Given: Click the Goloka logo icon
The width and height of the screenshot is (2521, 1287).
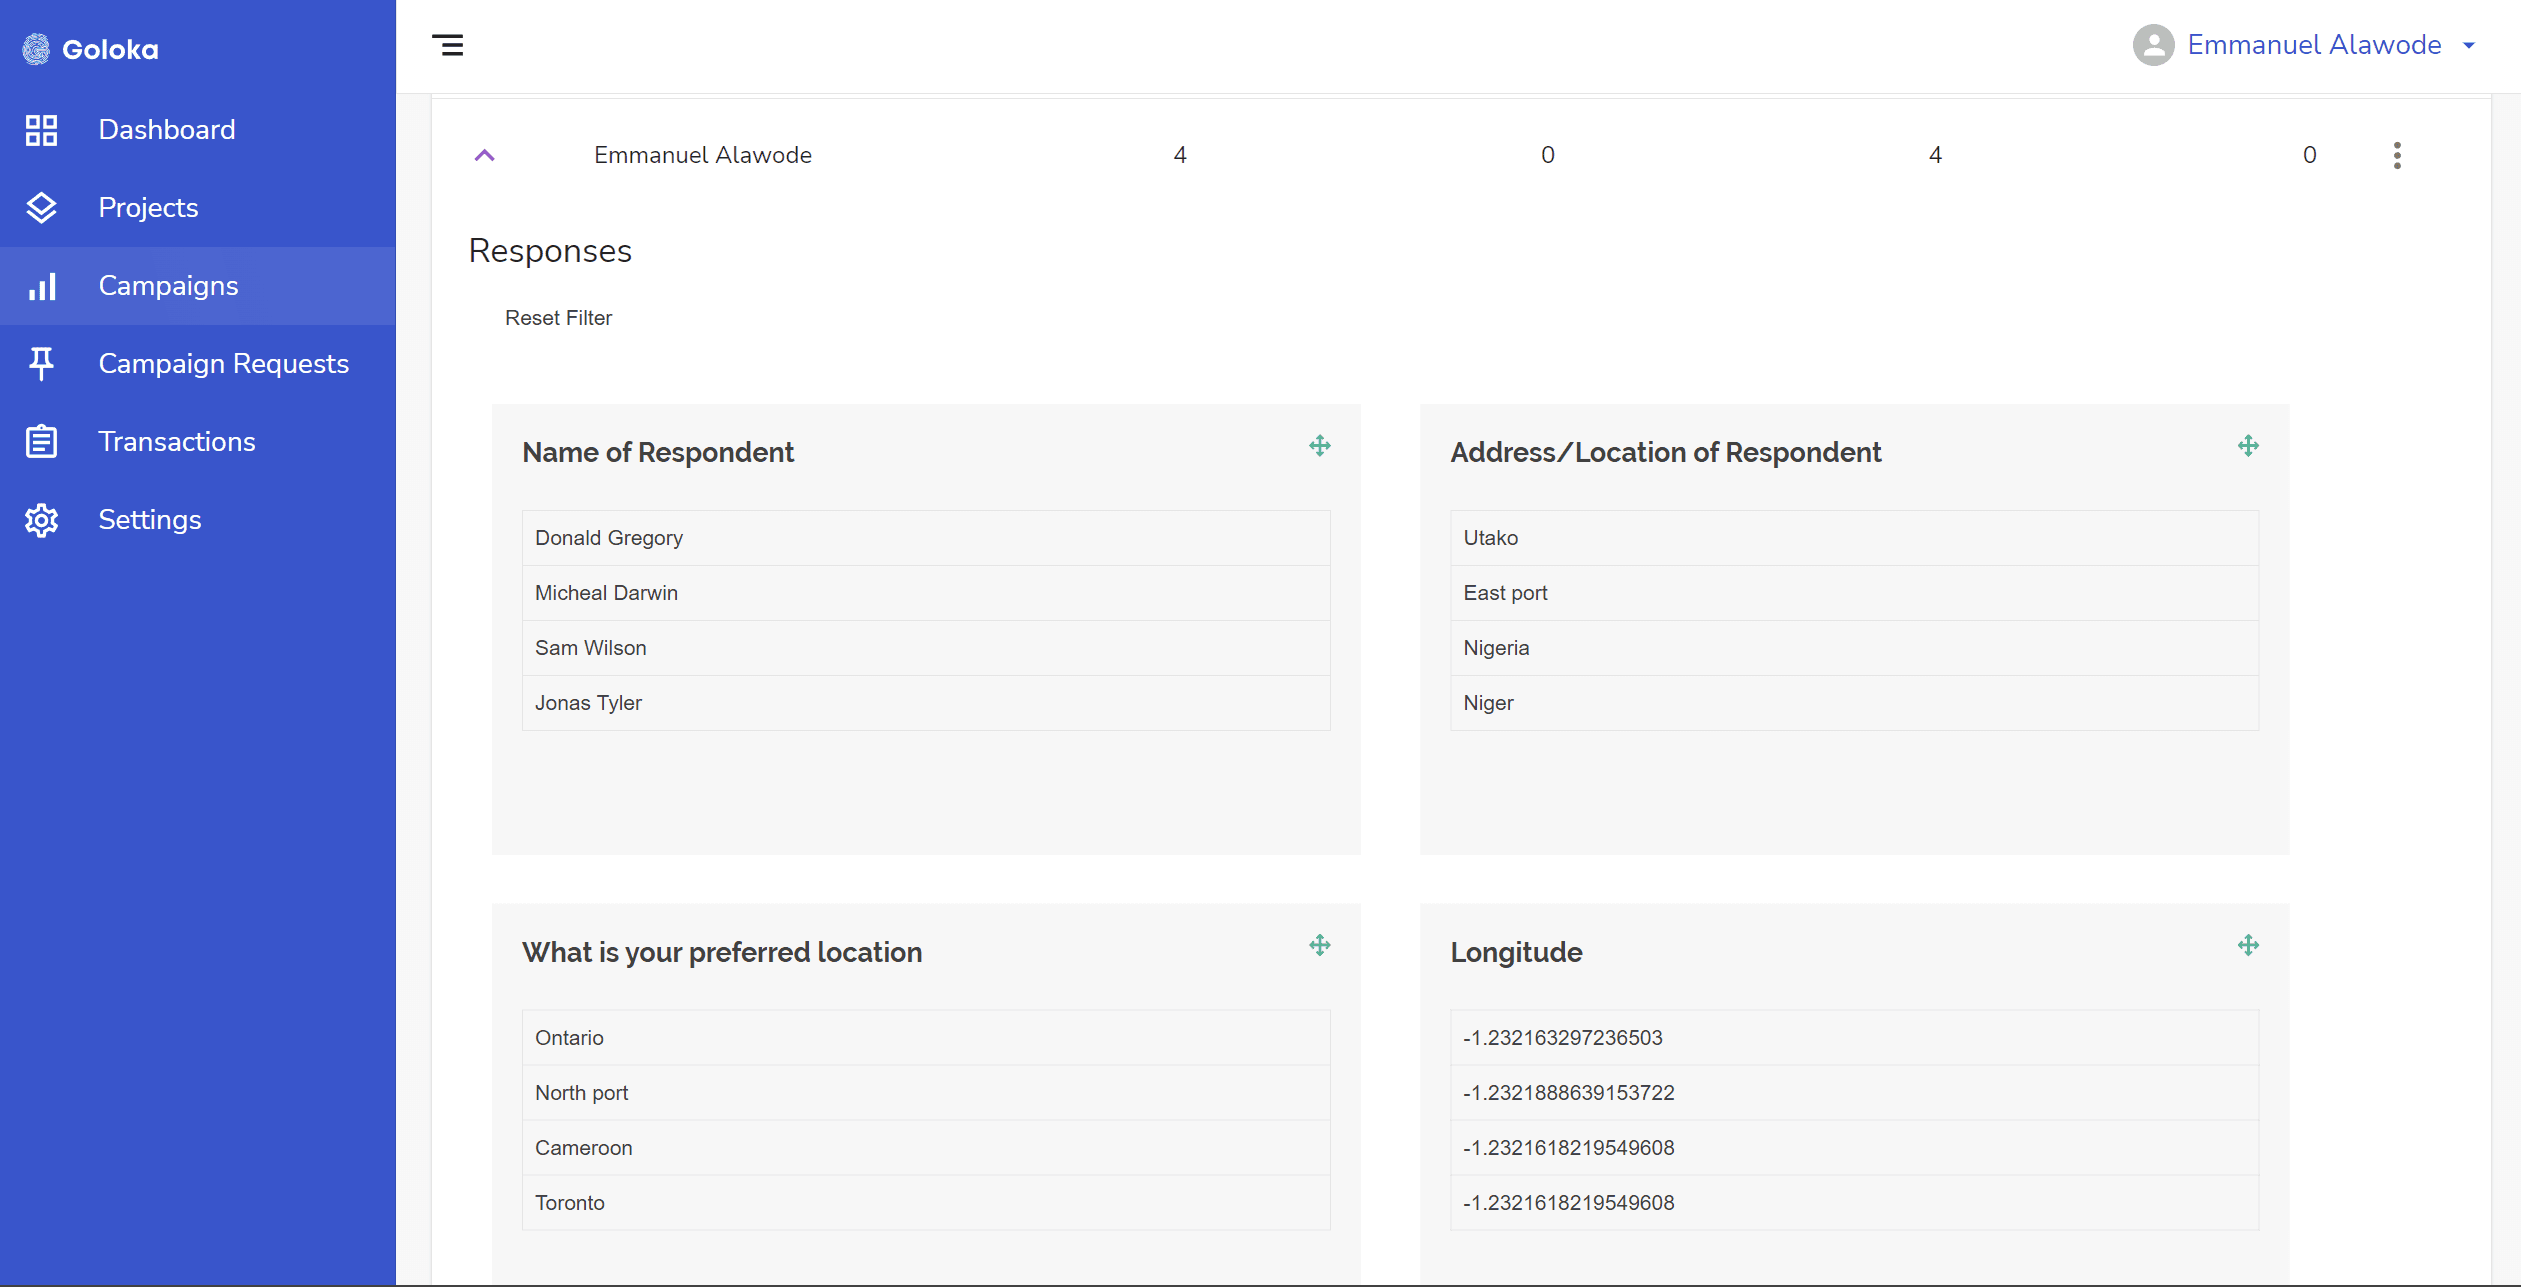Looking at the screenshot, I should (x=36, y=49).
